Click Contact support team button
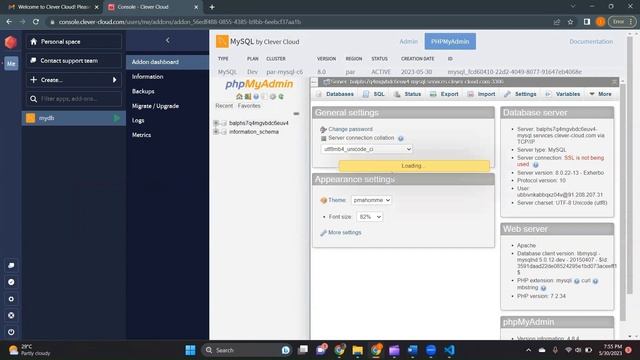640x360 pixels. [74, 60]
